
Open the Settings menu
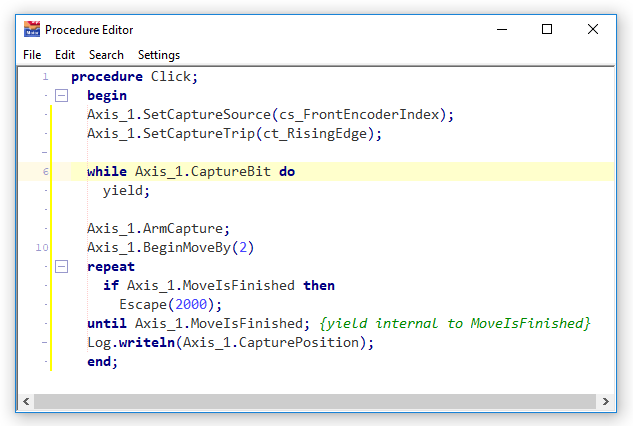pyautogui.click(x=159, y=55)
